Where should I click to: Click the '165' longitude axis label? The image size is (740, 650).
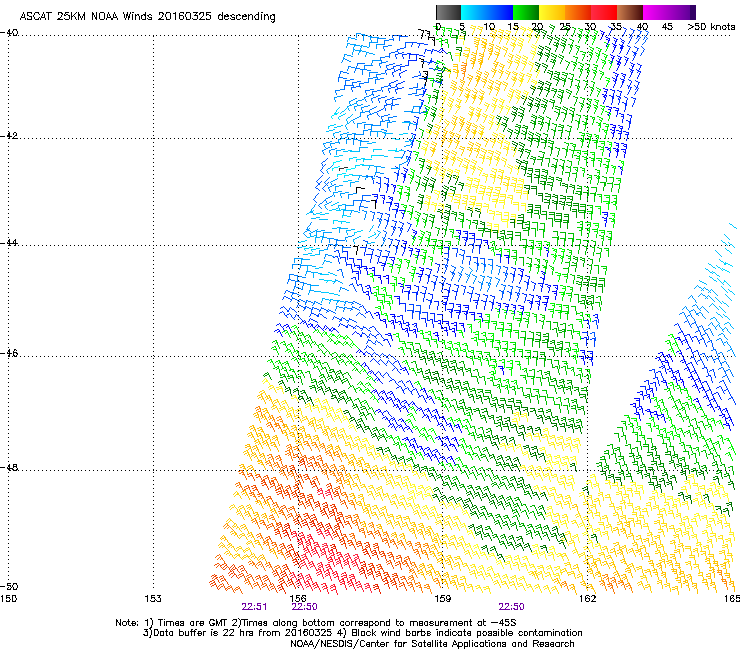(x=732, y=599)
